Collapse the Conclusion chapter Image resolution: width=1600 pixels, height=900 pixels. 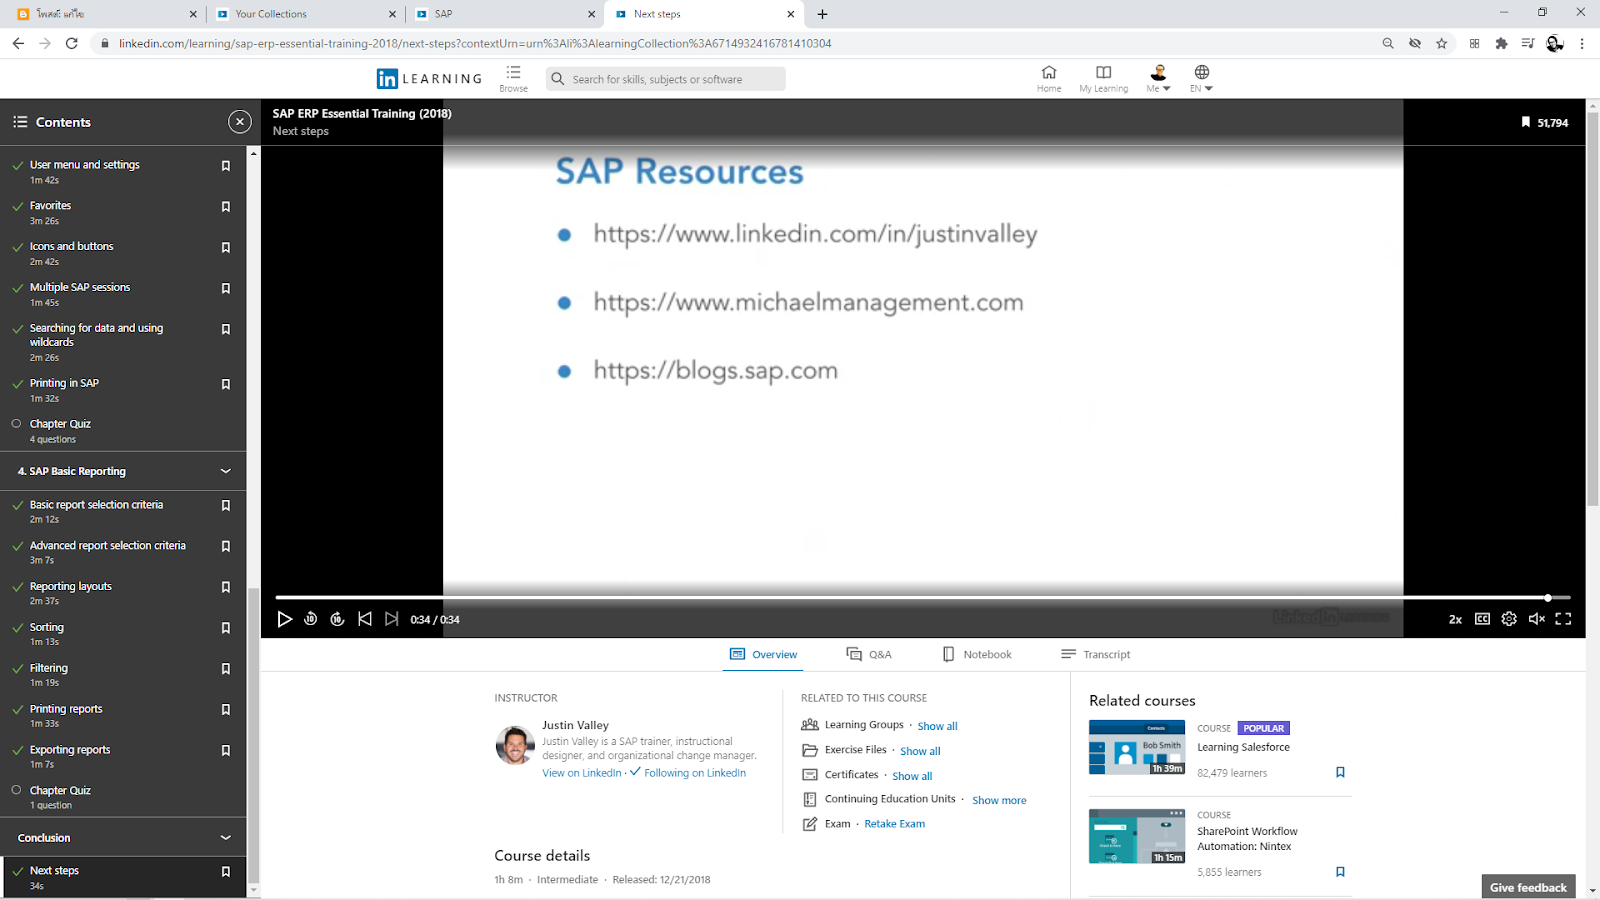[226, 838]
